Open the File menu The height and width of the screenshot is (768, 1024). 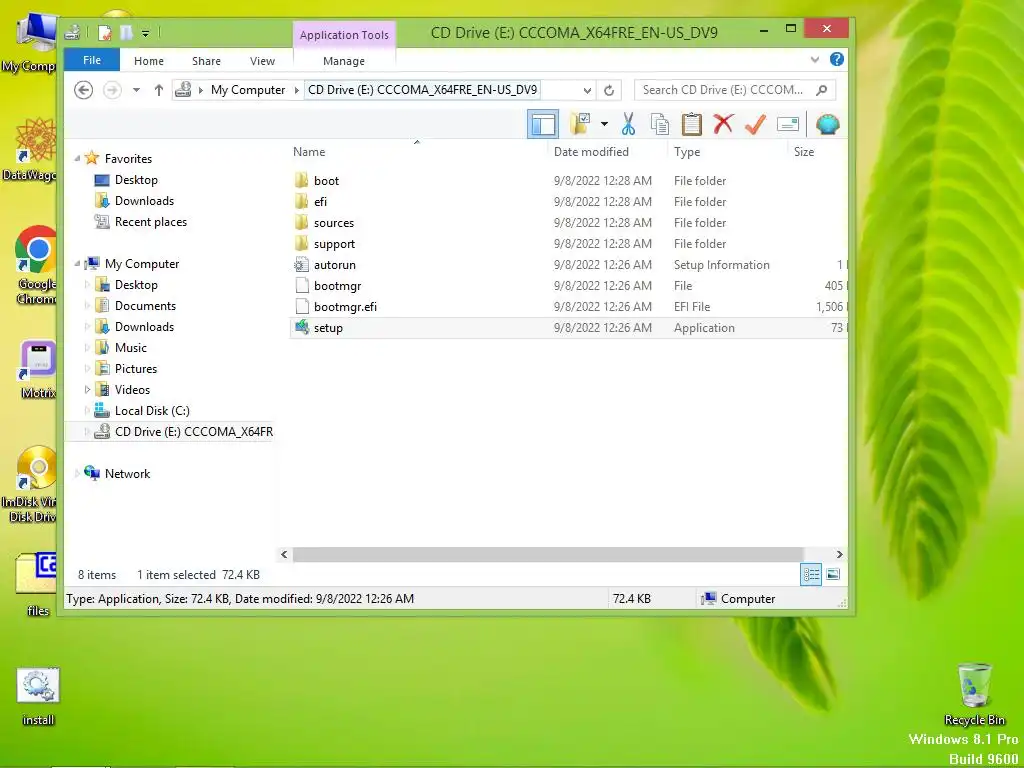(92, 60)
